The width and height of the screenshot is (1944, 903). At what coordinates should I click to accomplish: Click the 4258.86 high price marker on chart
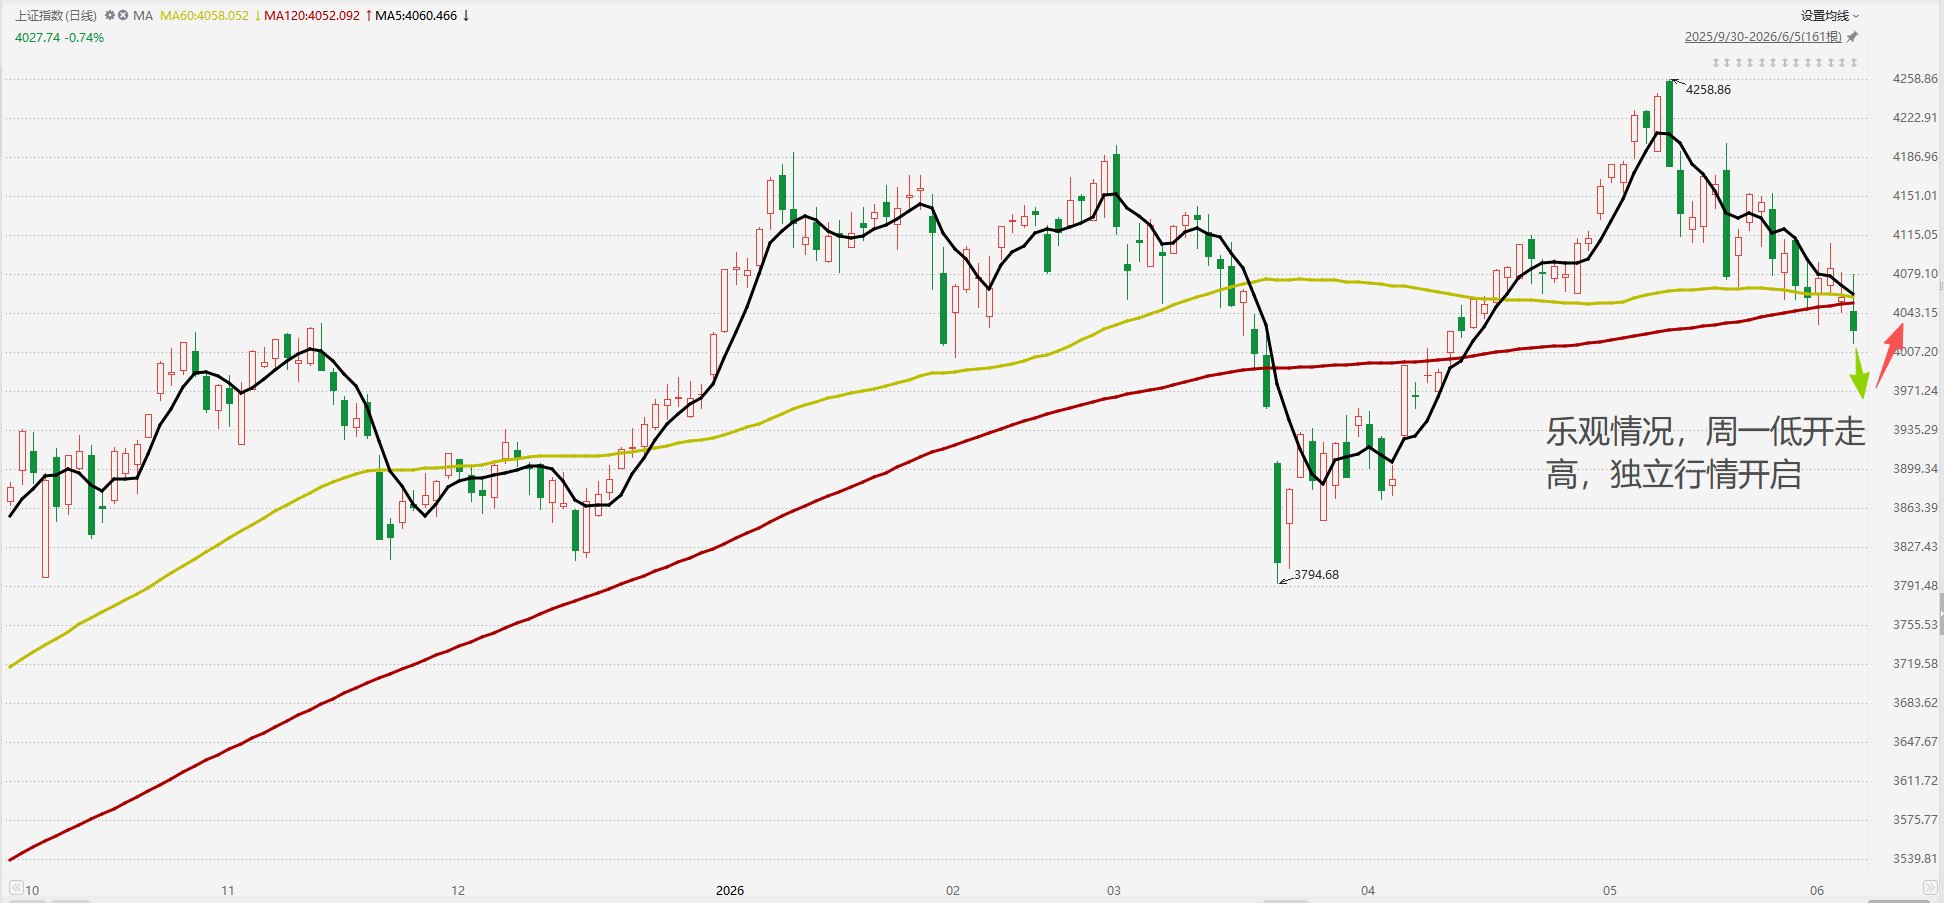coord(1708,90)
